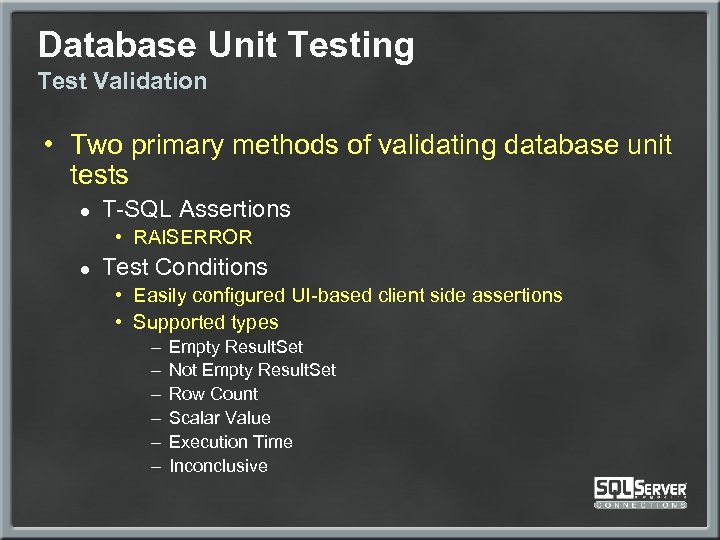The width and height of the screenshot is (720, 540).
Task: Click the Empty Result.Set item
Action: tap(236, 347)
